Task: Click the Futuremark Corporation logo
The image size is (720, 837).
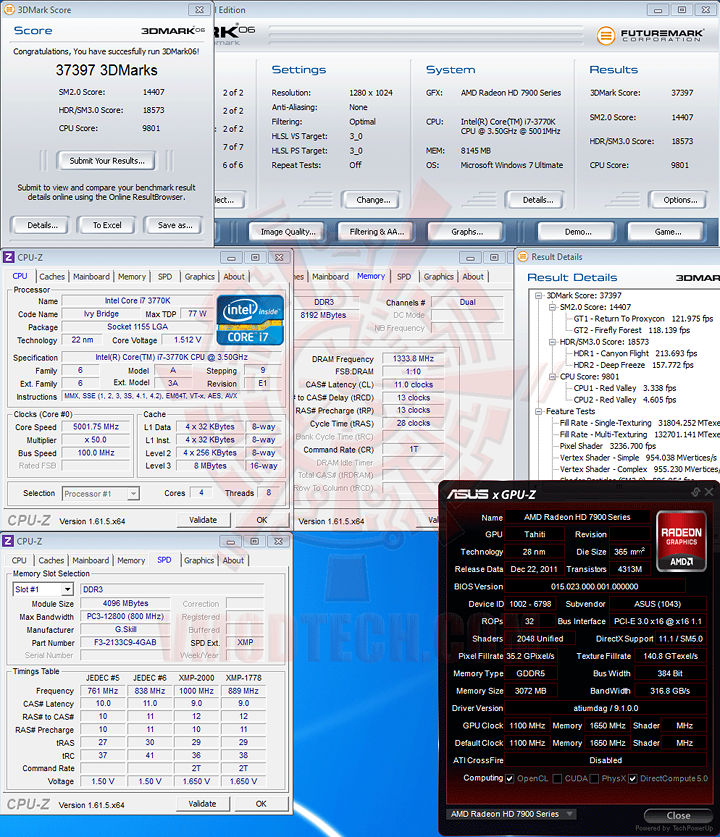Action: click(x=650, y=35)
